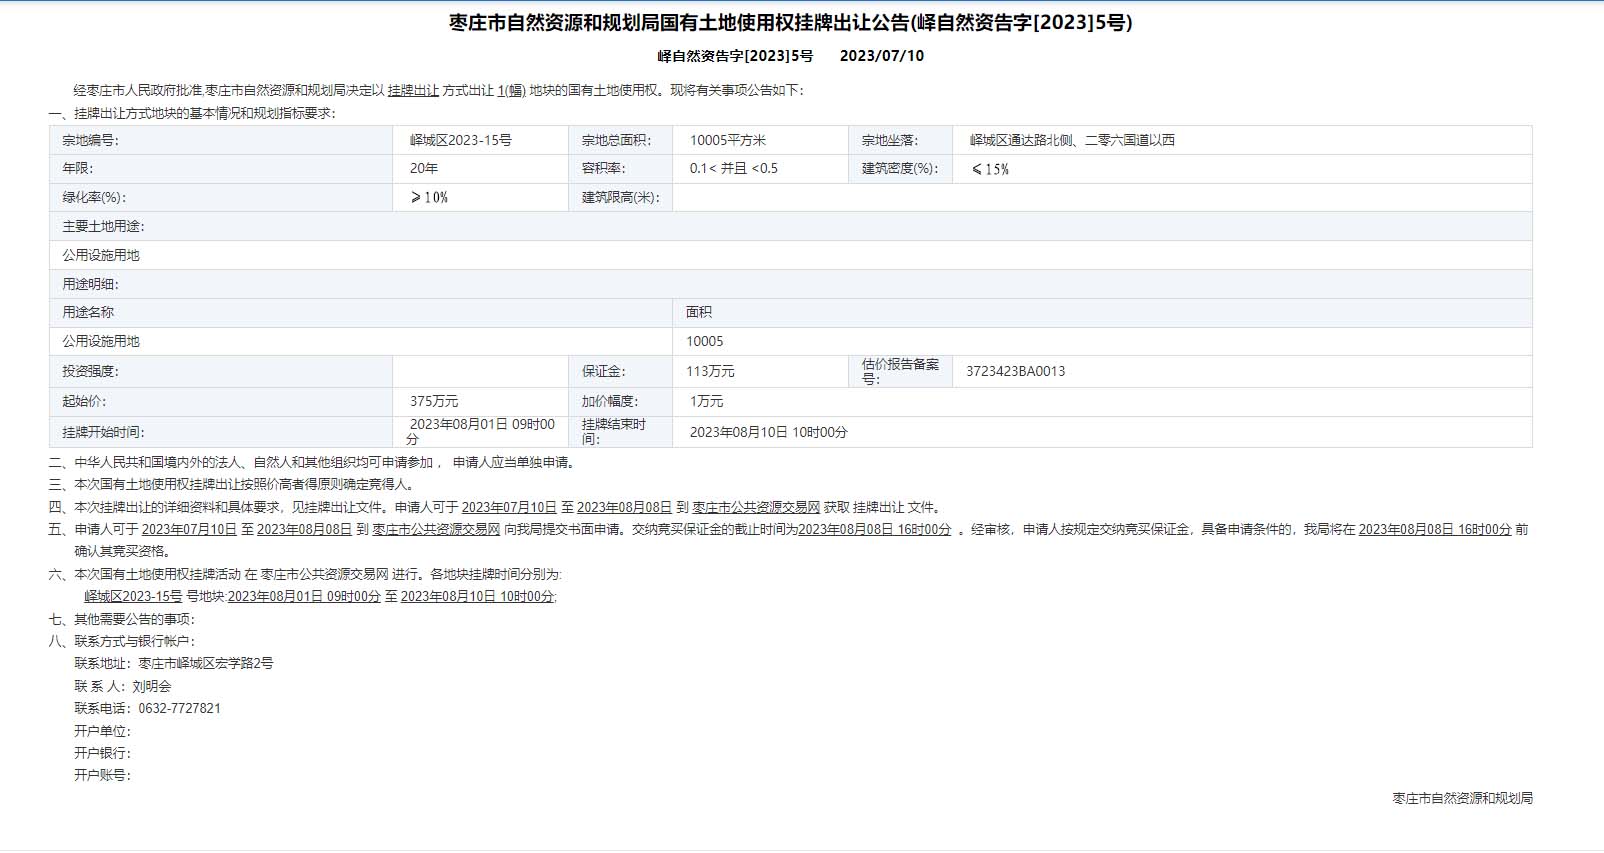Click the 保证金 label cell

tap(620, 371)
